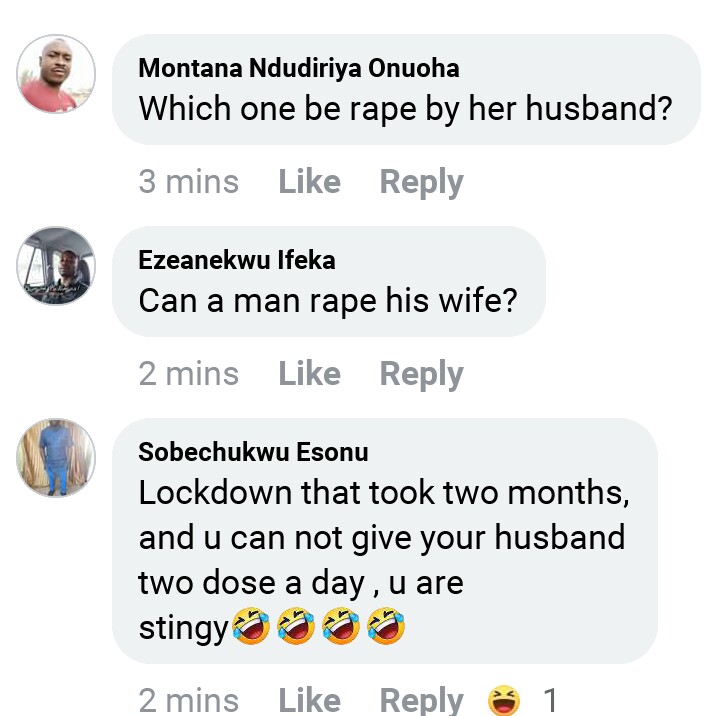This screenshot has width=720, height=716.
Task: View the reaction count on Sobechukwu's comment
Action: (549, 700)
